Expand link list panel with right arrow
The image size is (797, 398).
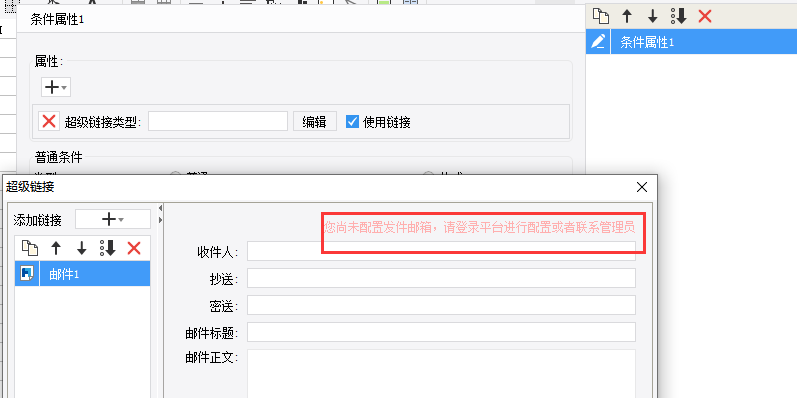pos(161,220)
